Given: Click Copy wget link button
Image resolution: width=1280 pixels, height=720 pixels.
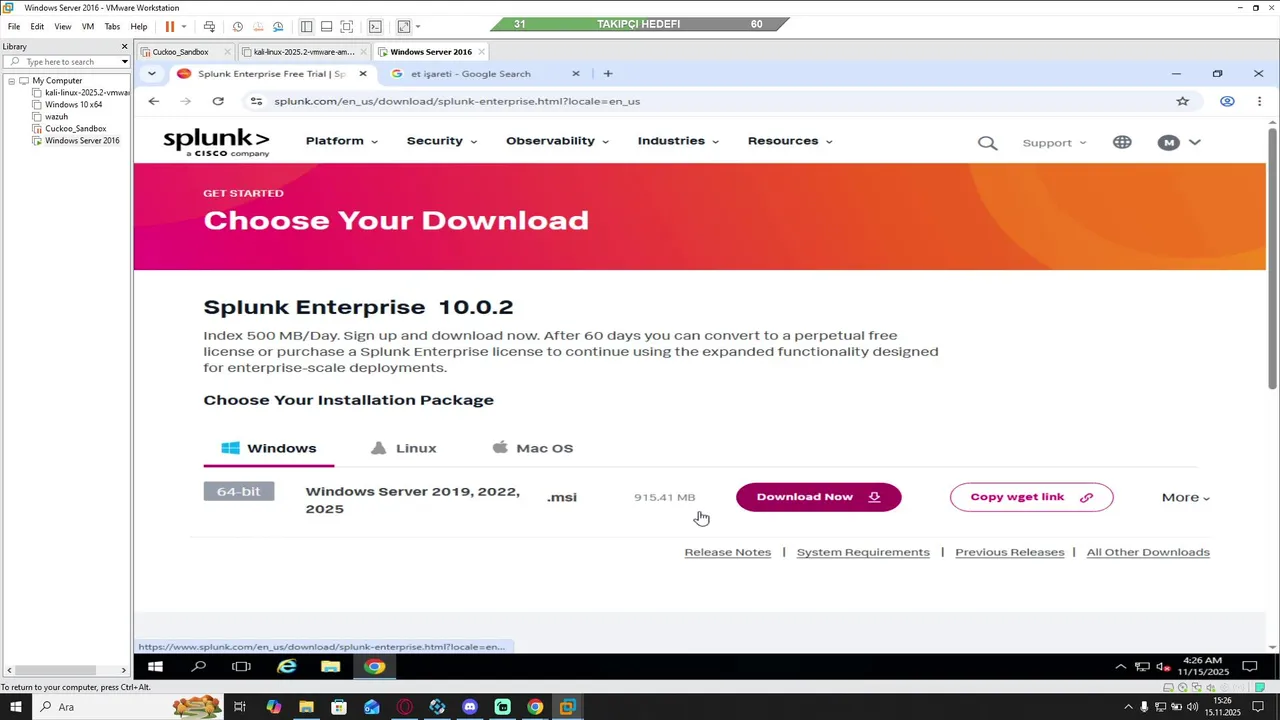Looking at the screenshot, I should point(1031,497).
